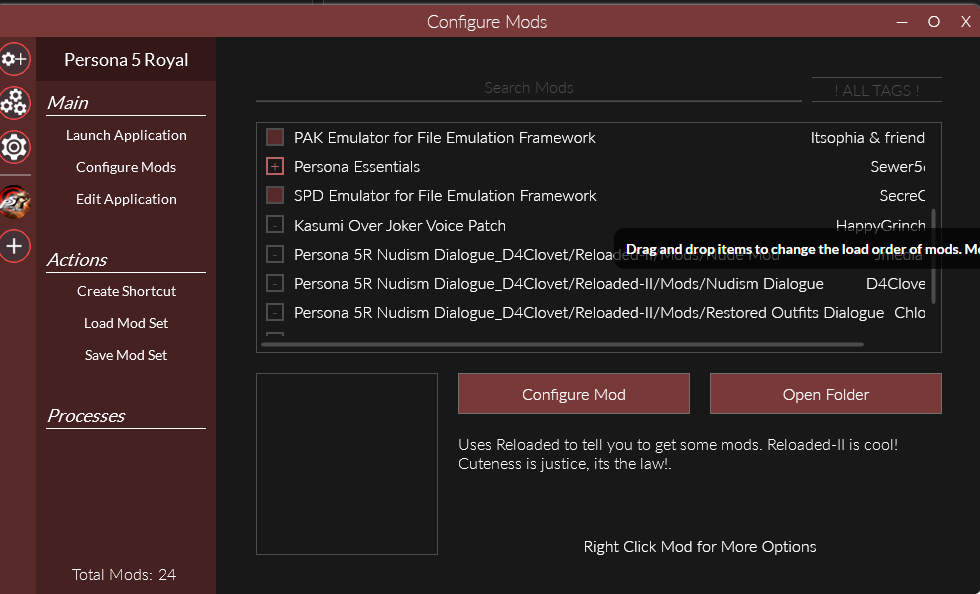Select the Persona 5 Royal application icon
This screenshot has width=980, height=594.
[x=14, y=202]
